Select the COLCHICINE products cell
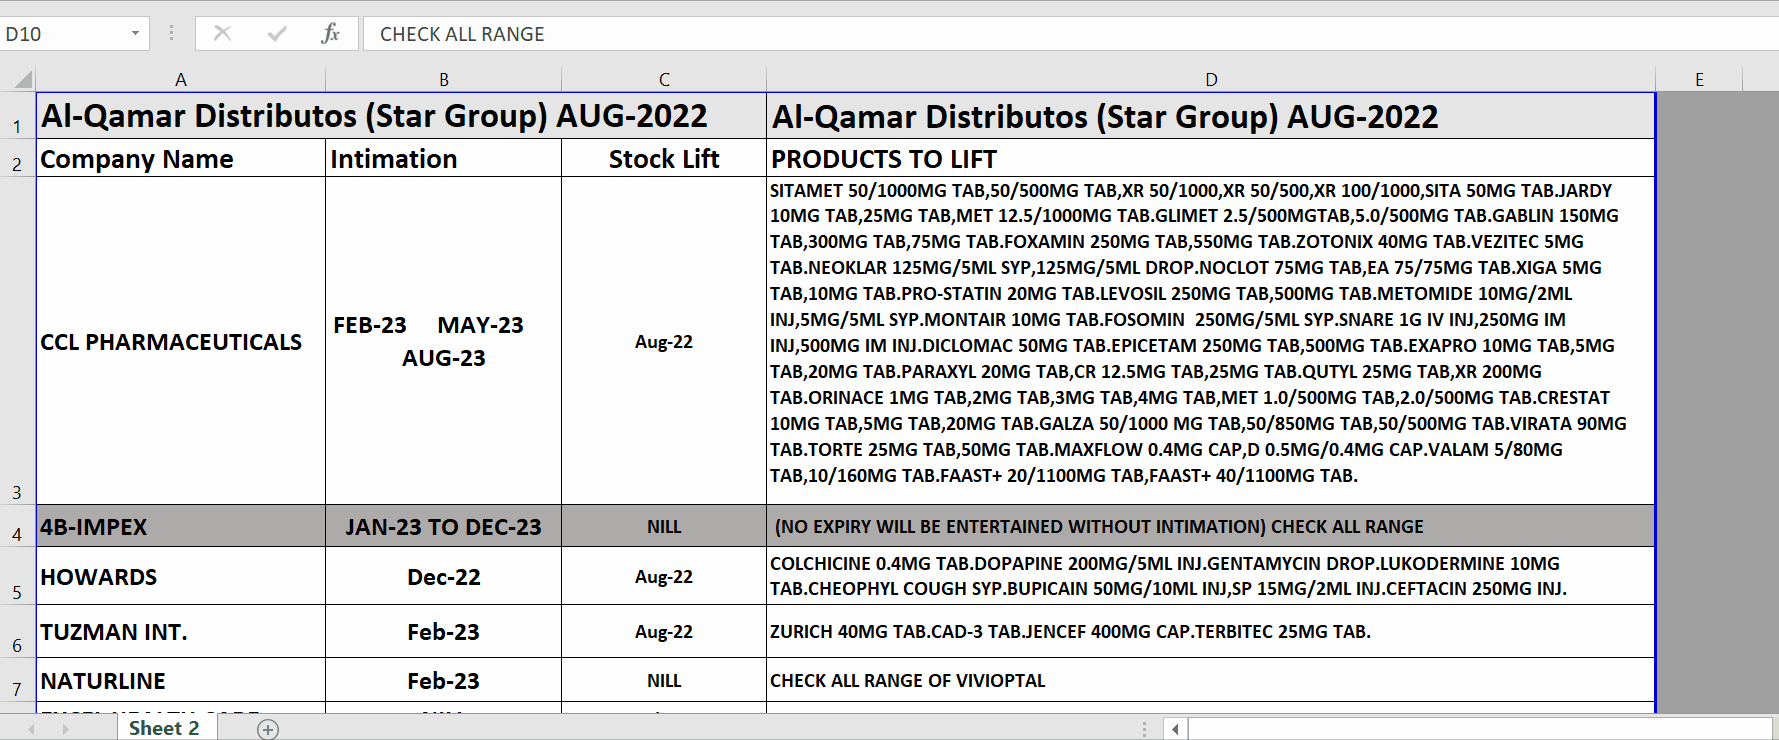This screenshot has width=1779, height=740. [1211, 576]
